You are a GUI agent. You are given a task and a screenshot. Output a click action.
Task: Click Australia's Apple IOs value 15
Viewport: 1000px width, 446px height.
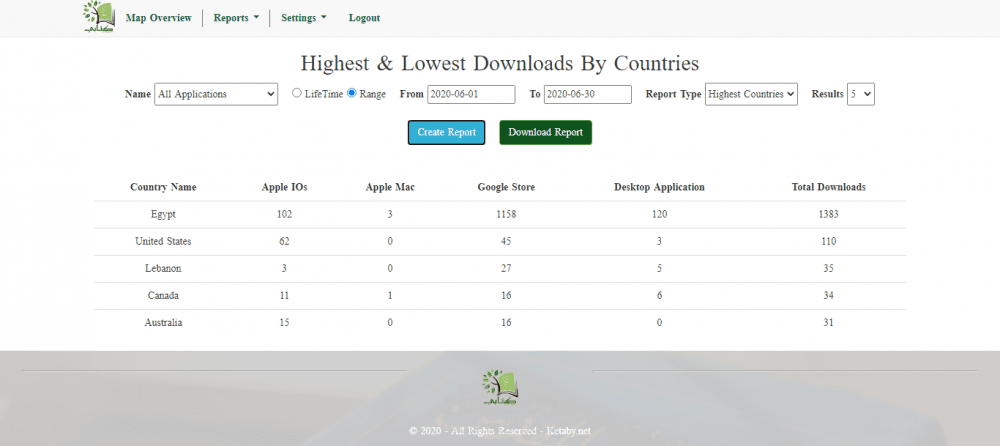coord(284,323)
